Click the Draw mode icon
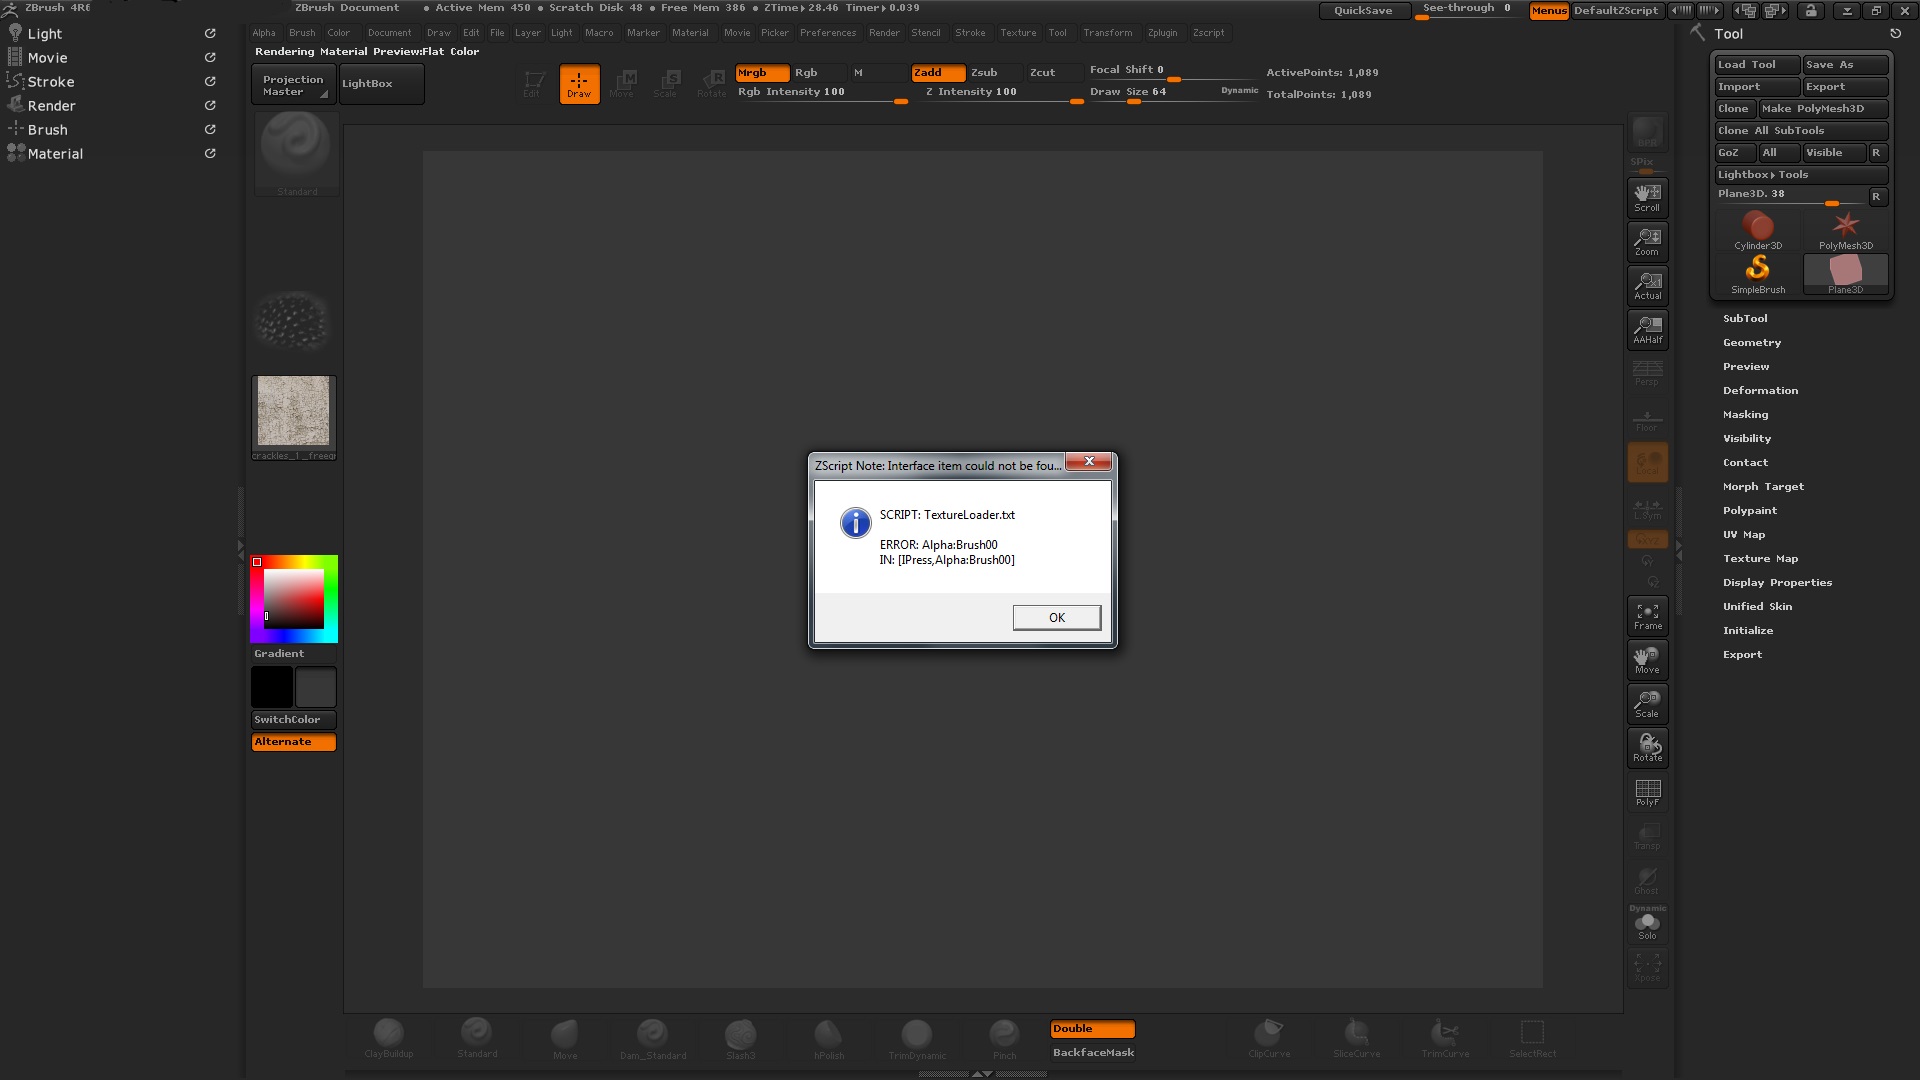1920x1080 pixels. (579, 84)
